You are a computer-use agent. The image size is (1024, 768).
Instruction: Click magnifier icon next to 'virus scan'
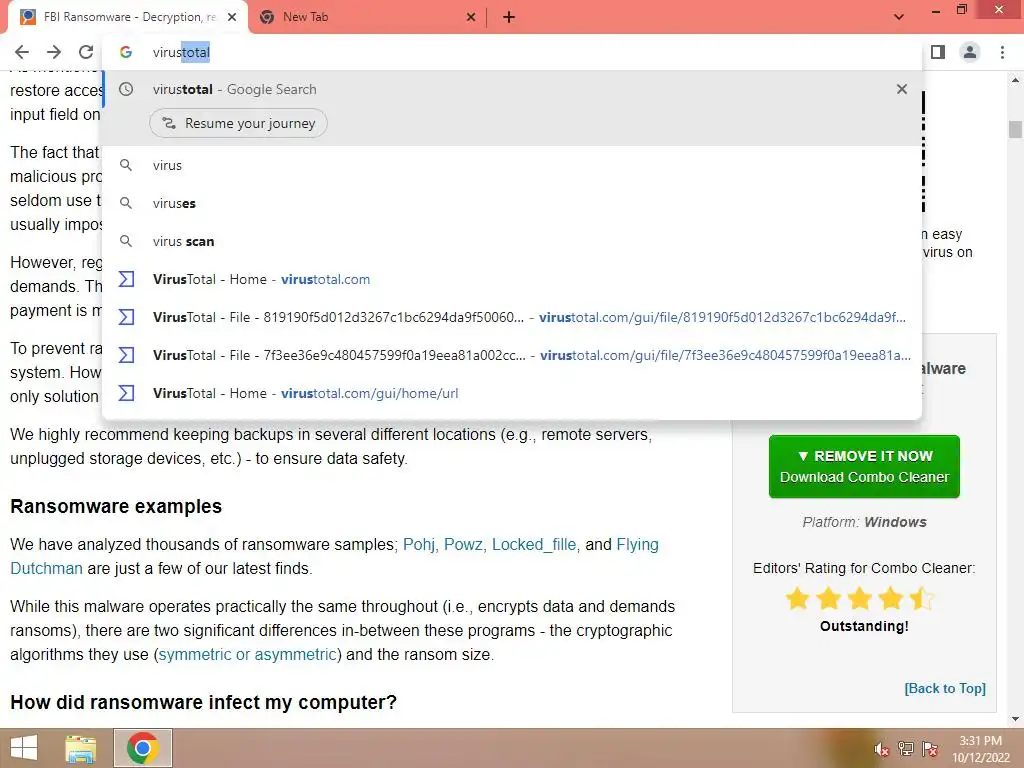126,241
